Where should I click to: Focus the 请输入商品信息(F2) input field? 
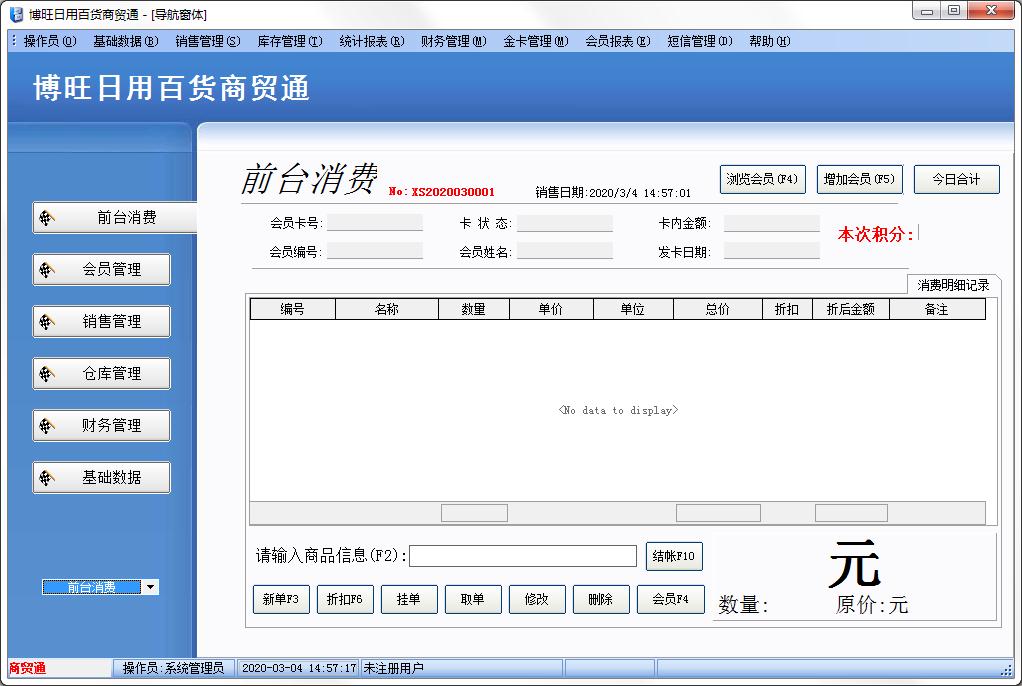(523, 556)
